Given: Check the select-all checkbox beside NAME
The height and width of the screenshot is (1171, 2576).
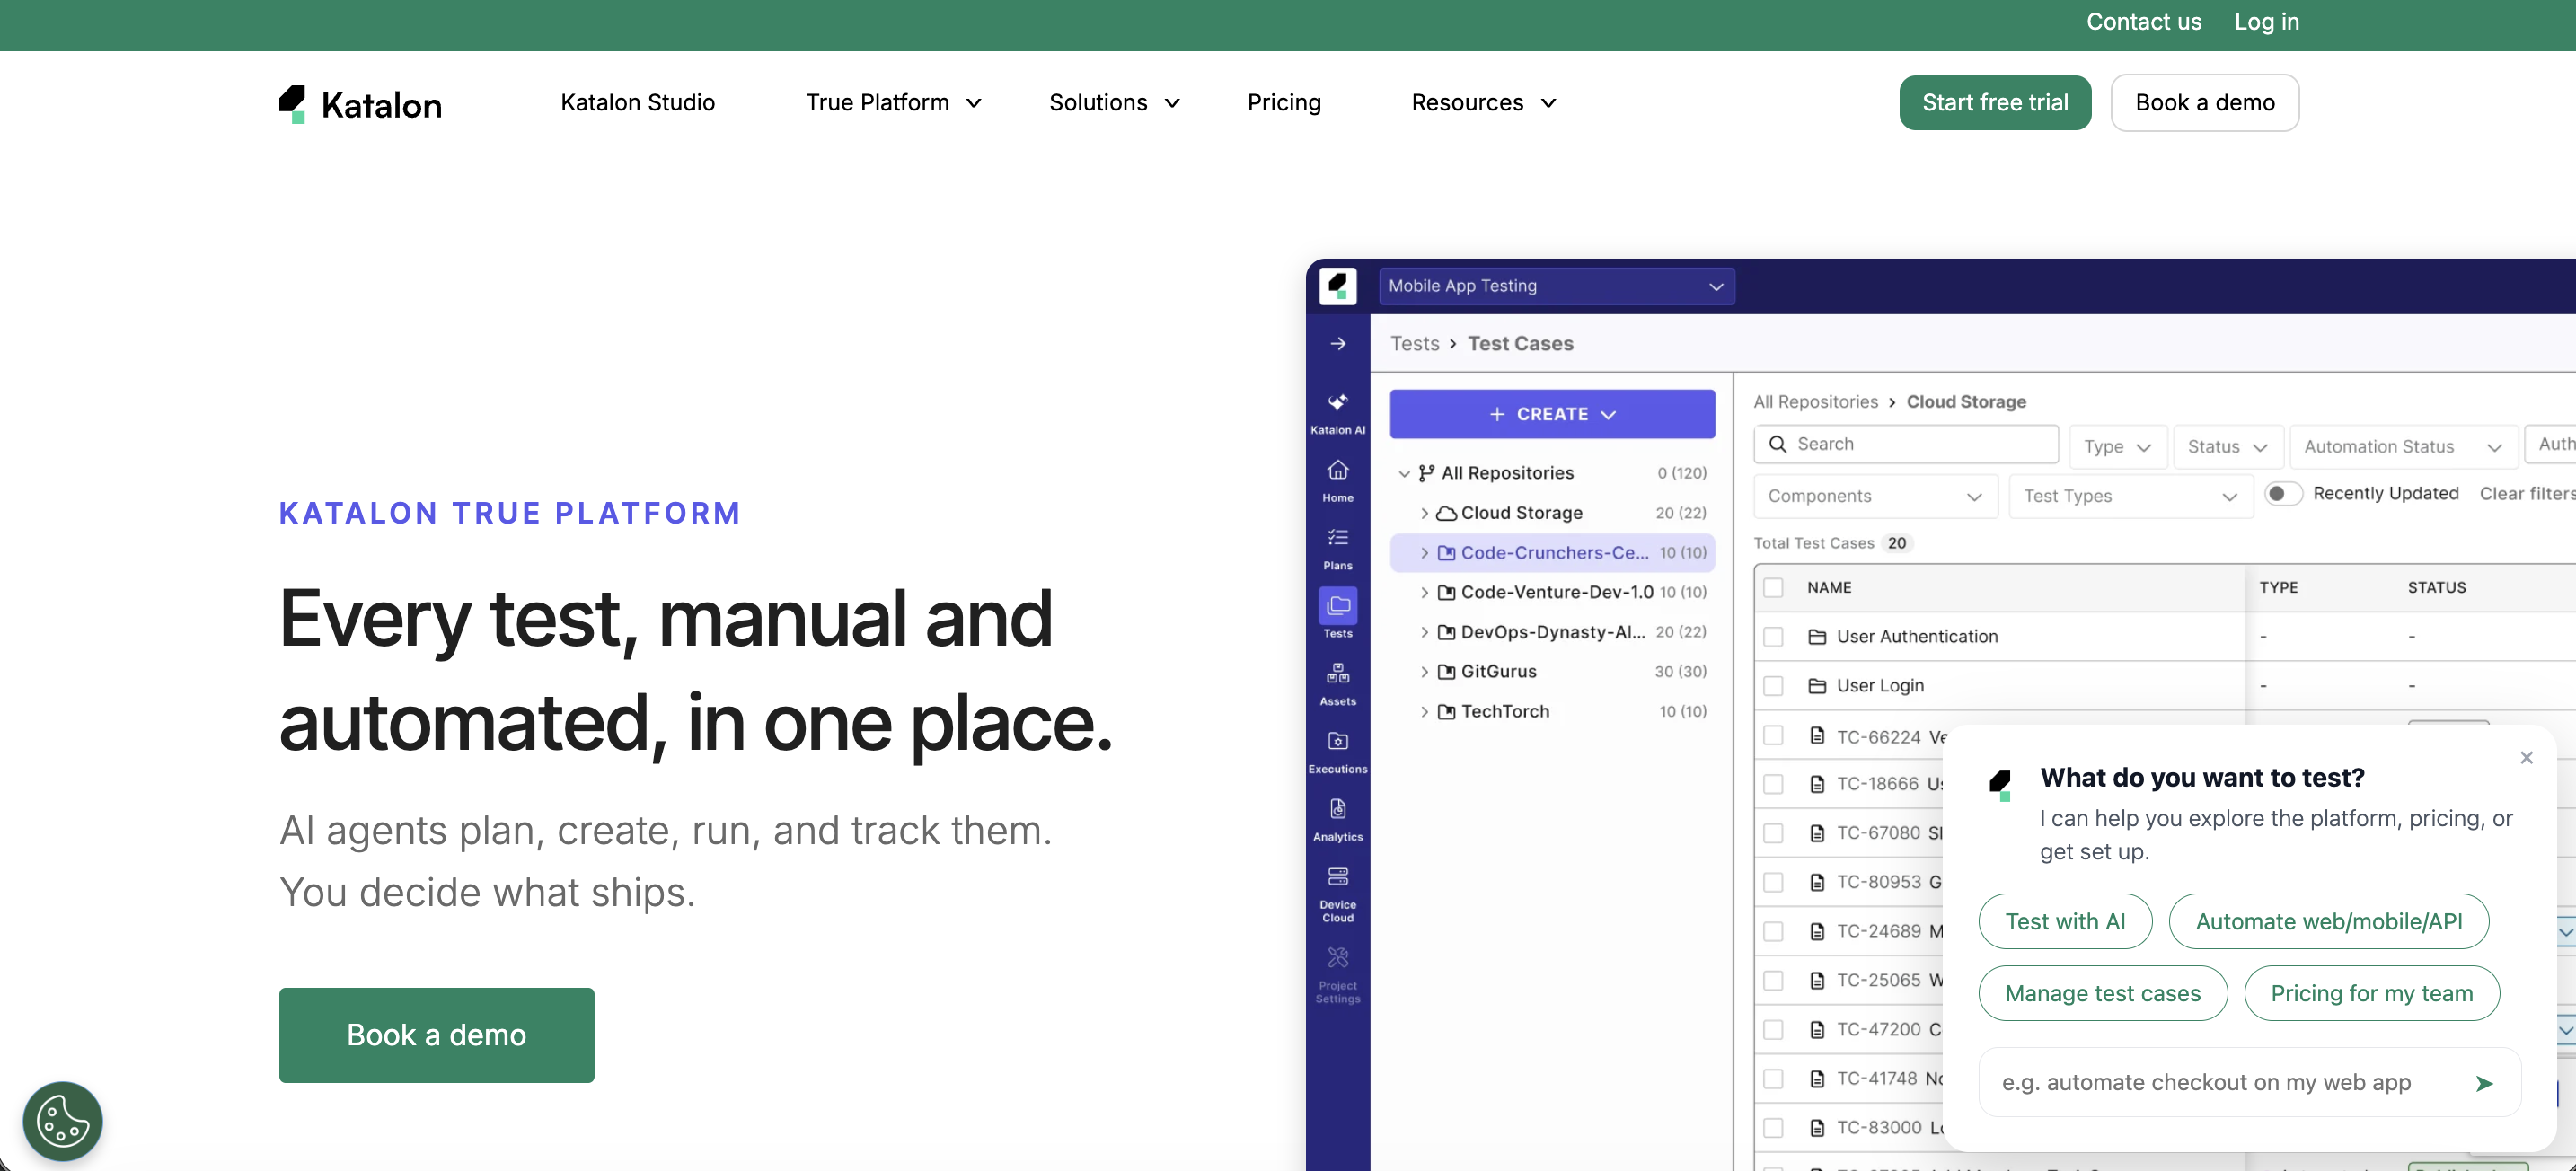Looking at the screenshot, I should (1773, 588).
